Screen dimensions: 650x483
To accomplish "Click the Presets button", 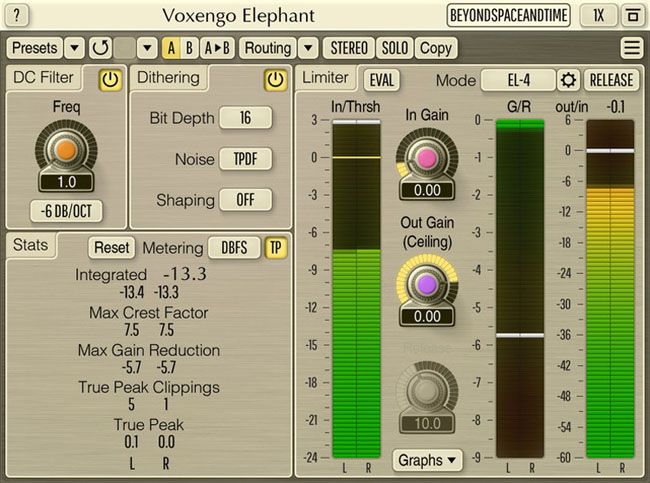I will tap(35, 48).
